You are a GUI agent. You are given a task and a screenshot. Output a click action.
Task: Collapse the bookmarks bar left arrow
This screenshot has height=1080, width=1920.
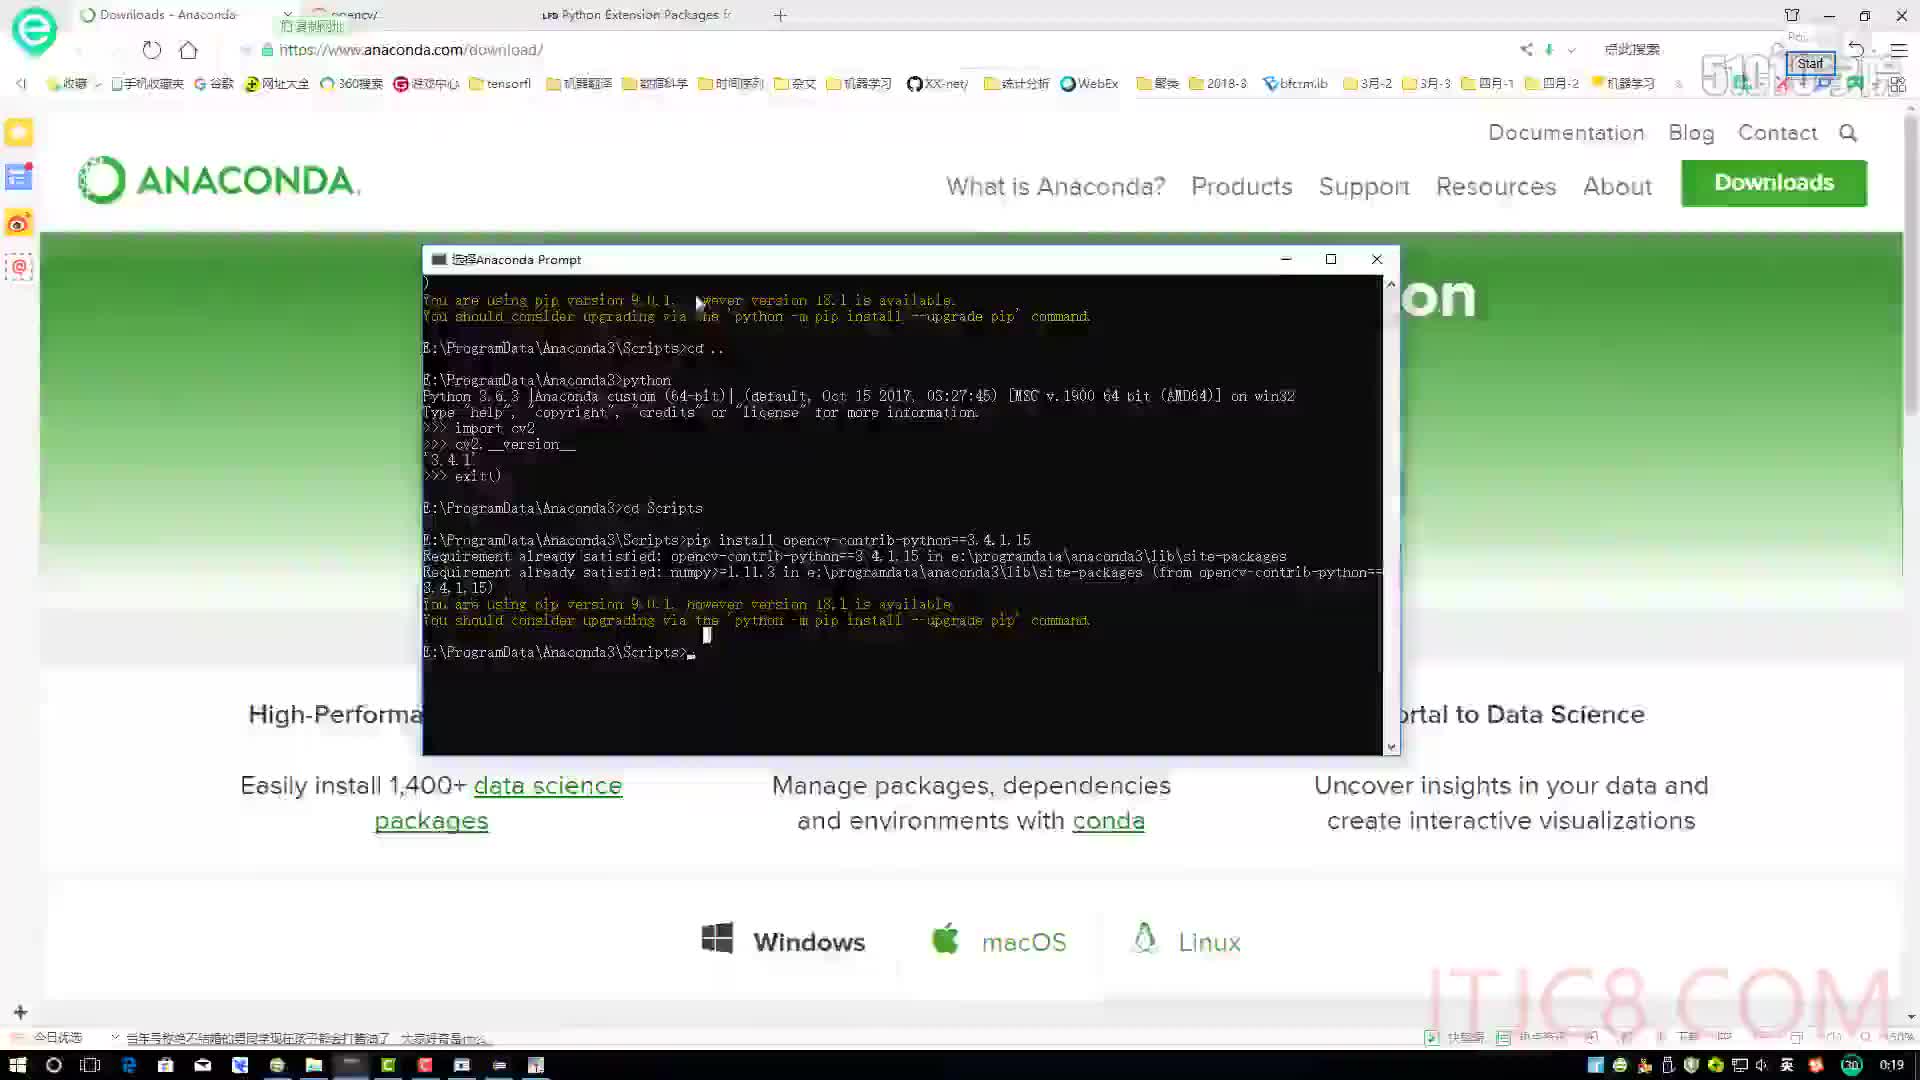(21, 84)
